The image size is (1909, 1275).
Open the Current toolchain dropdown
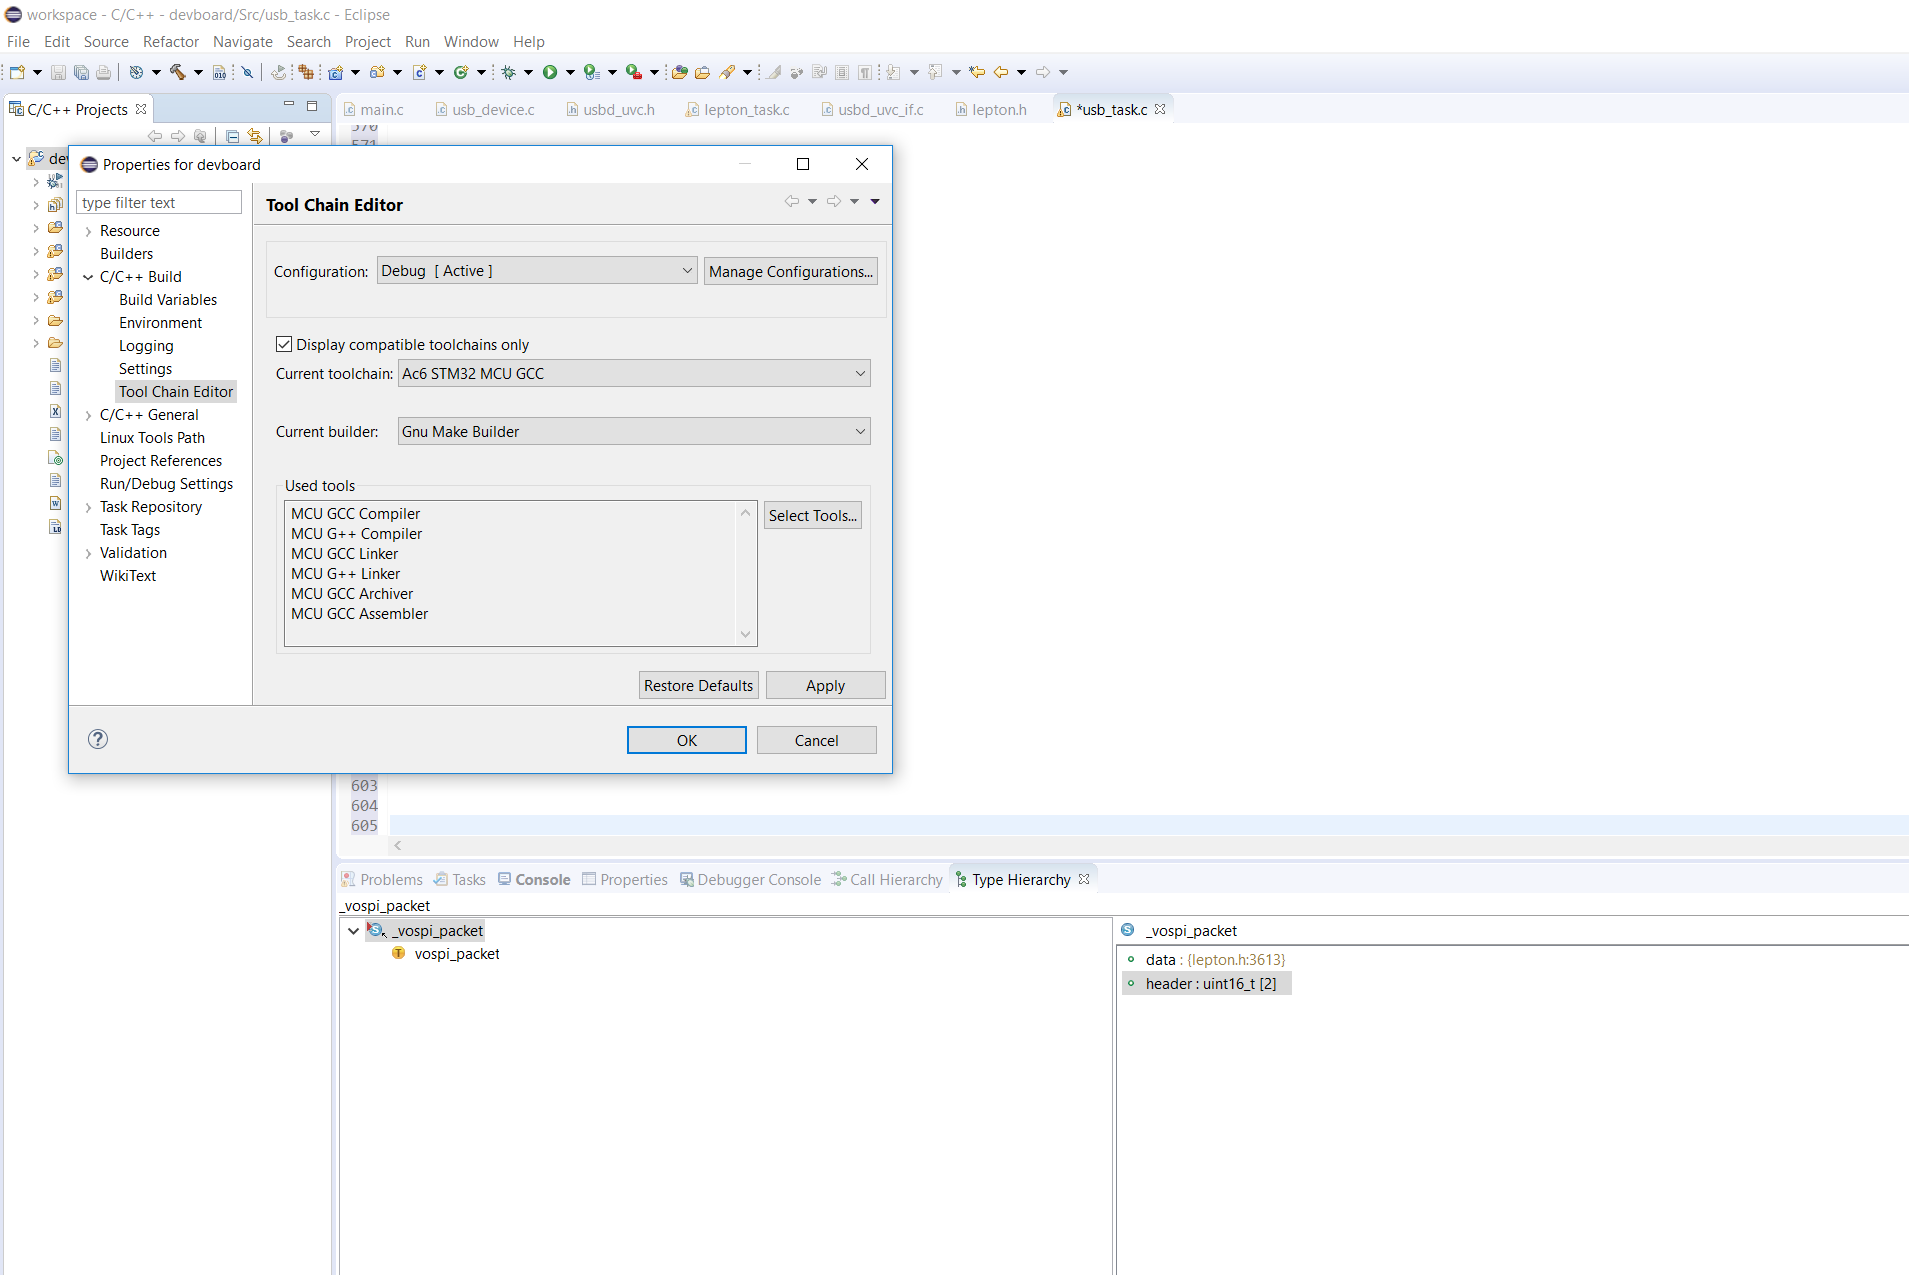[634, 374]
